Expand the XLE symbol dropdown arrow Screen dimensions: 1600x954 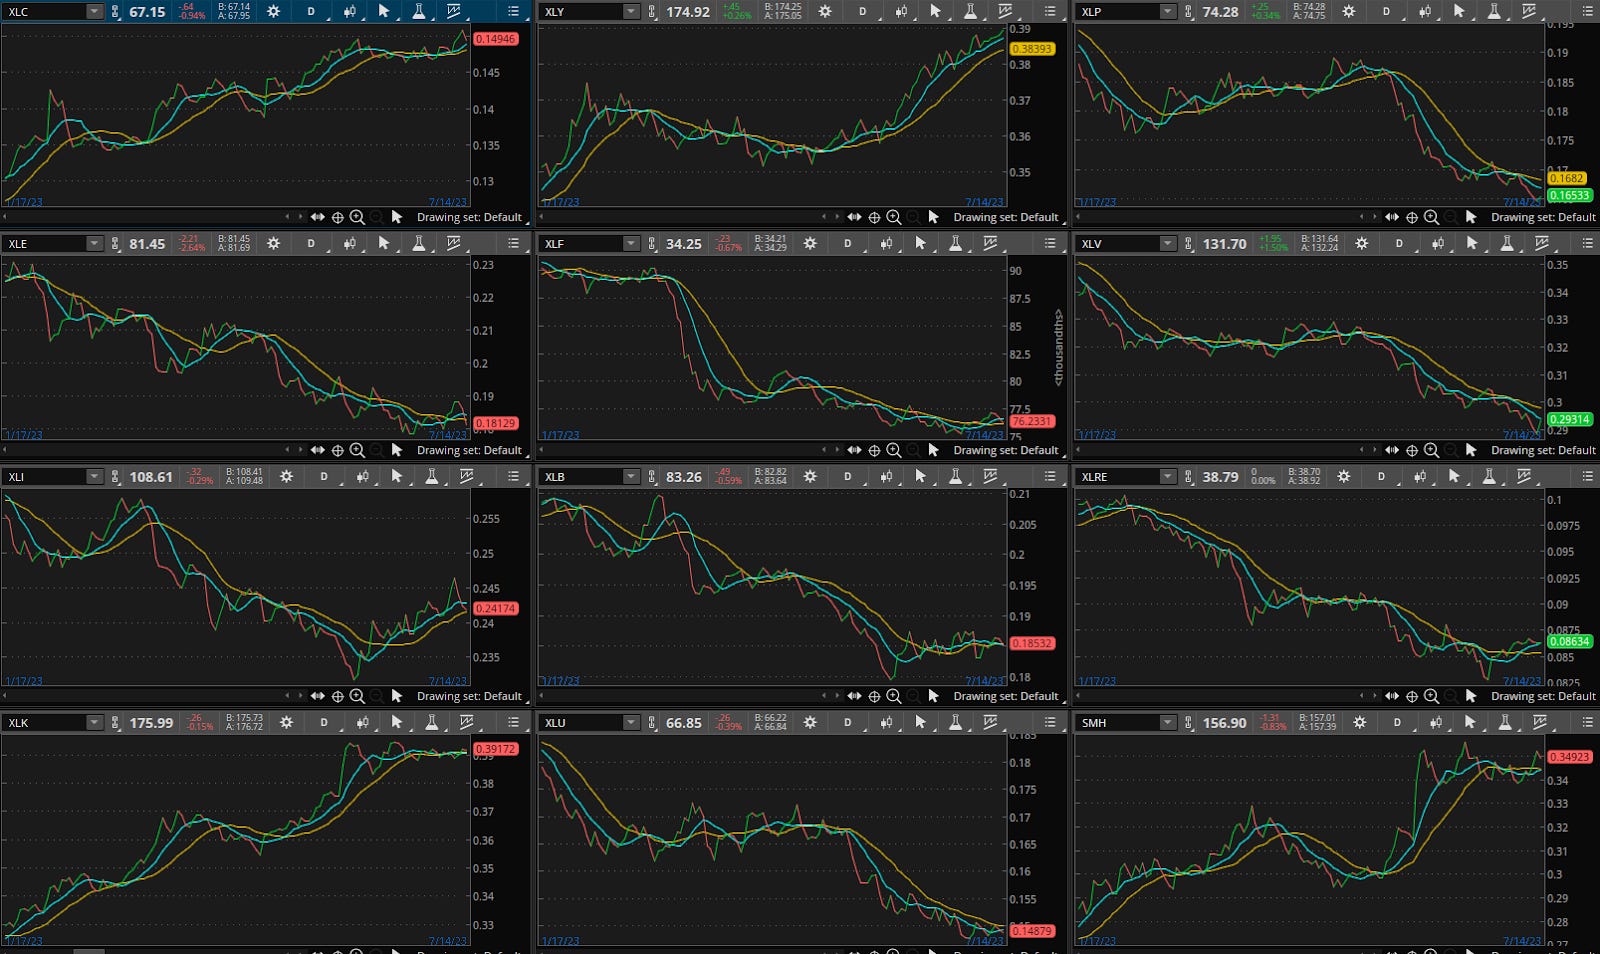coord(94,243)
